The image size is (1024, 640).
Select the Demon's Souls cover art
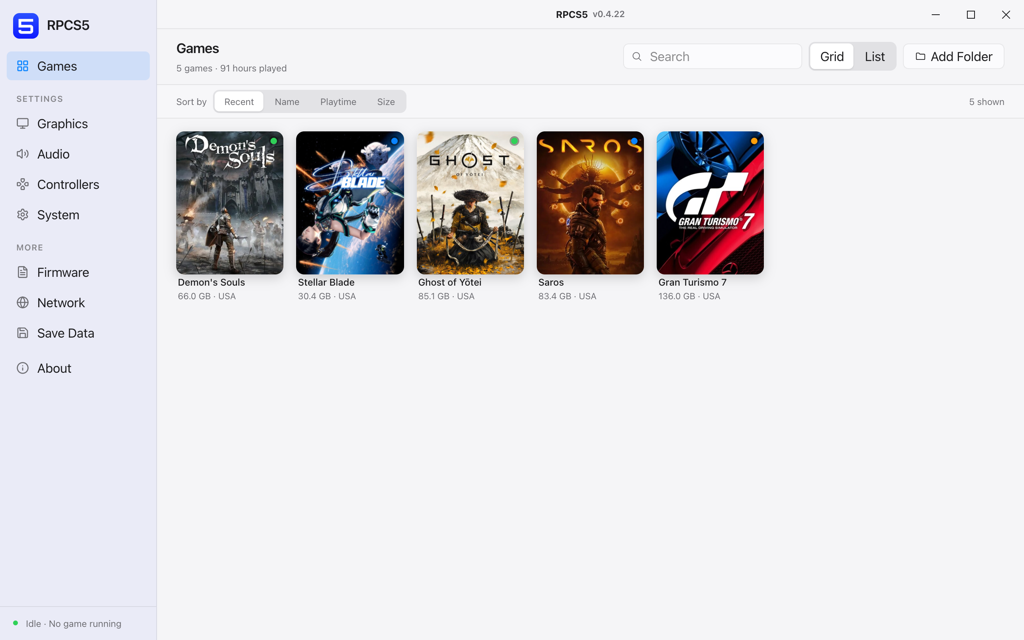tap(230, 202)
